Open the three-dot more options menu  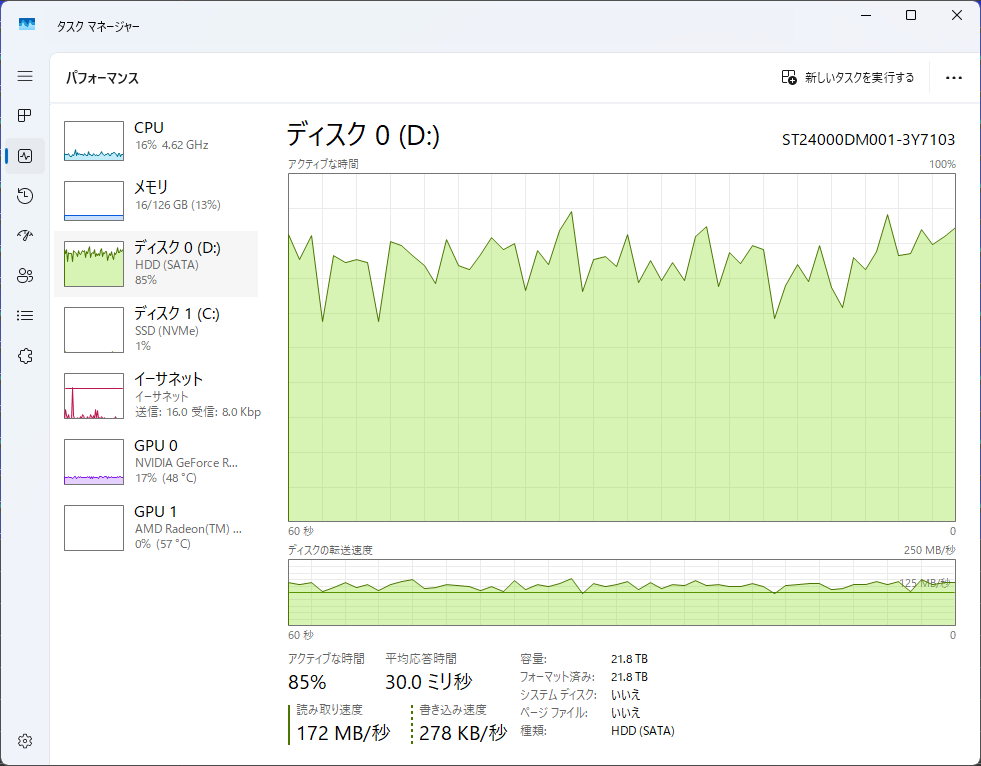[x=953, y=78]
